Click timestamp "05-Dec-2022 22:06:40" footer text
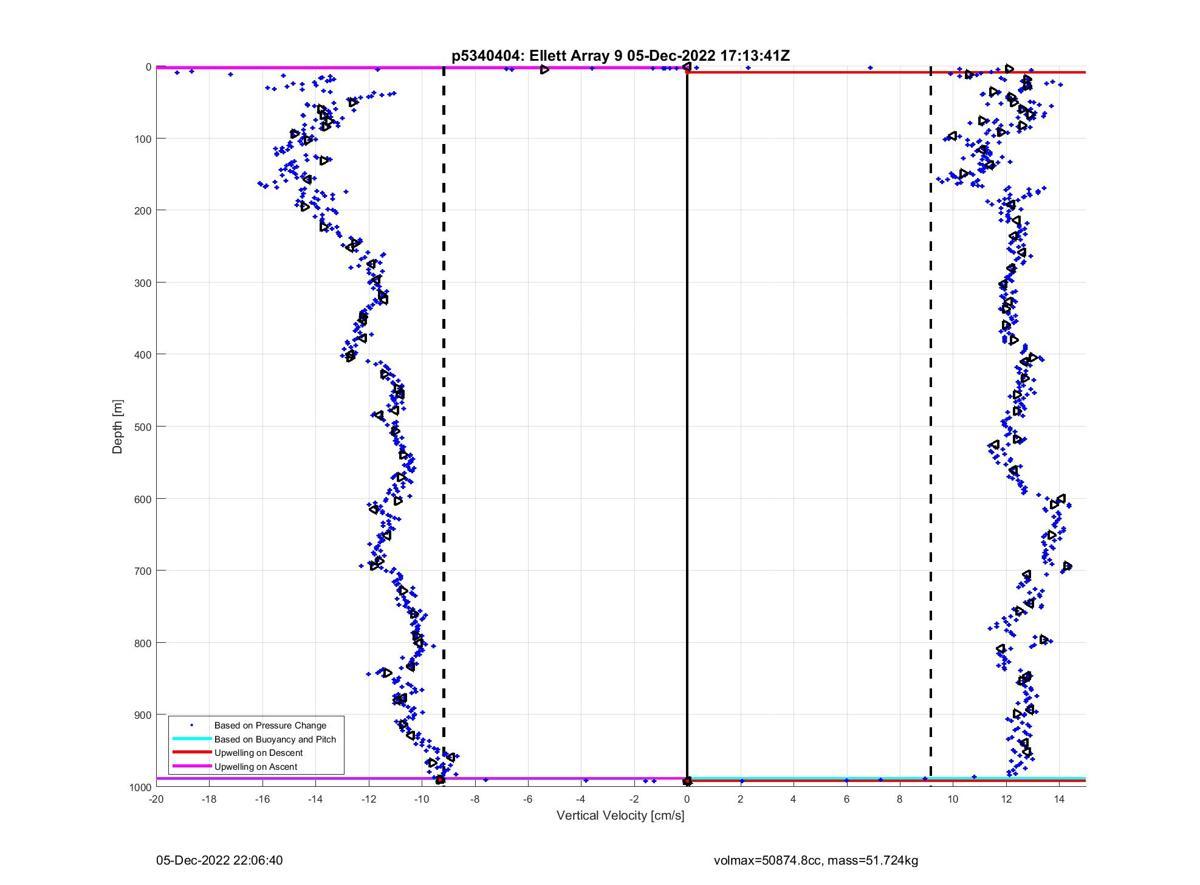Viewport: 1200px width, 885px height. click(219, 860)
